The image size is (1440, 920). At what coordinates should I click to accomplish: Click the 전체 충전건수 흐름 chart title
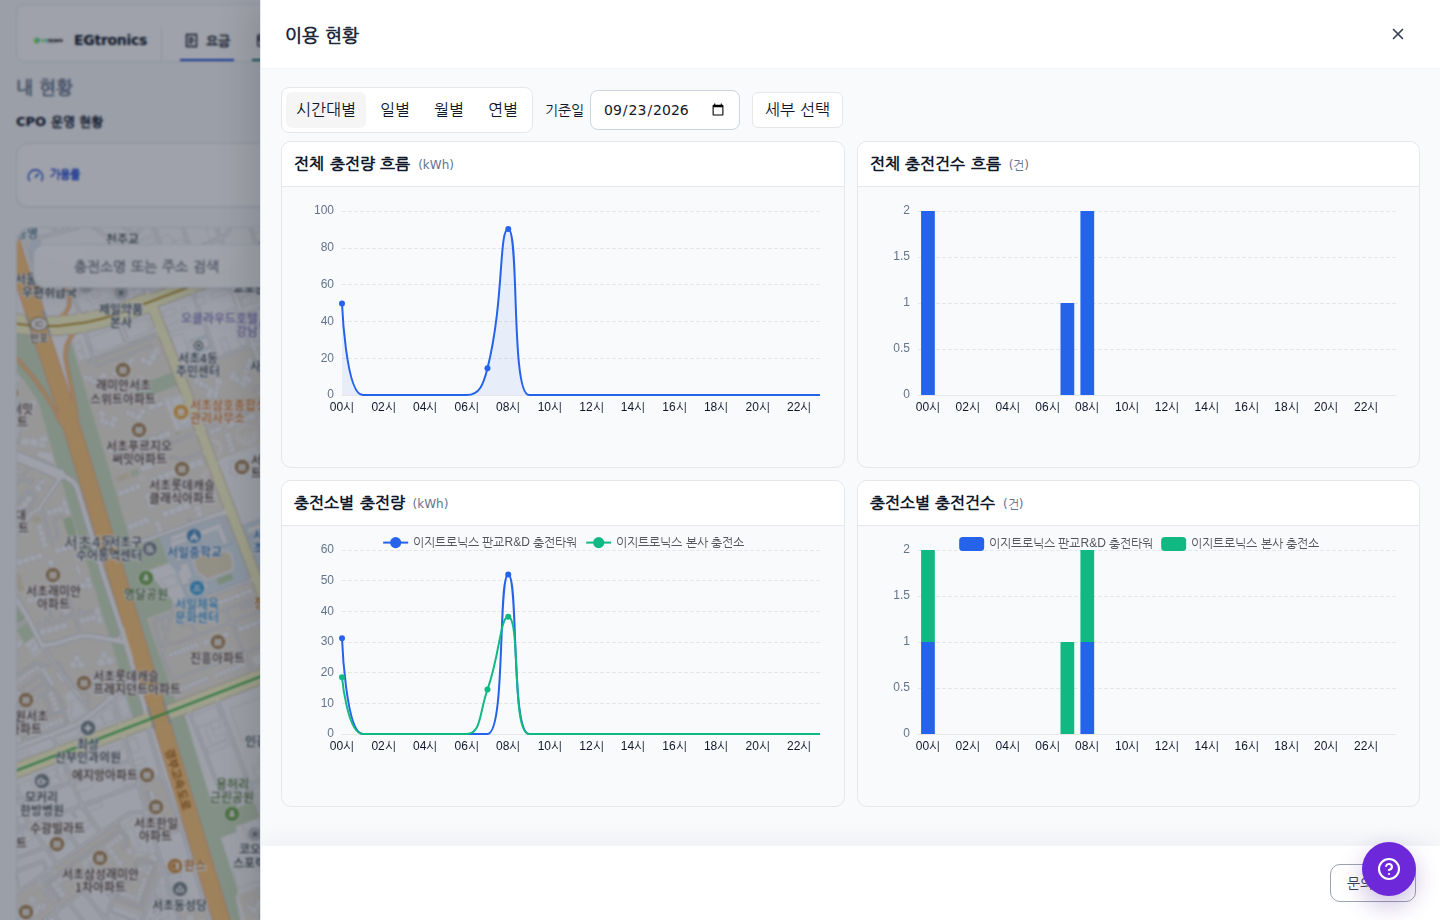coord(935,164)
